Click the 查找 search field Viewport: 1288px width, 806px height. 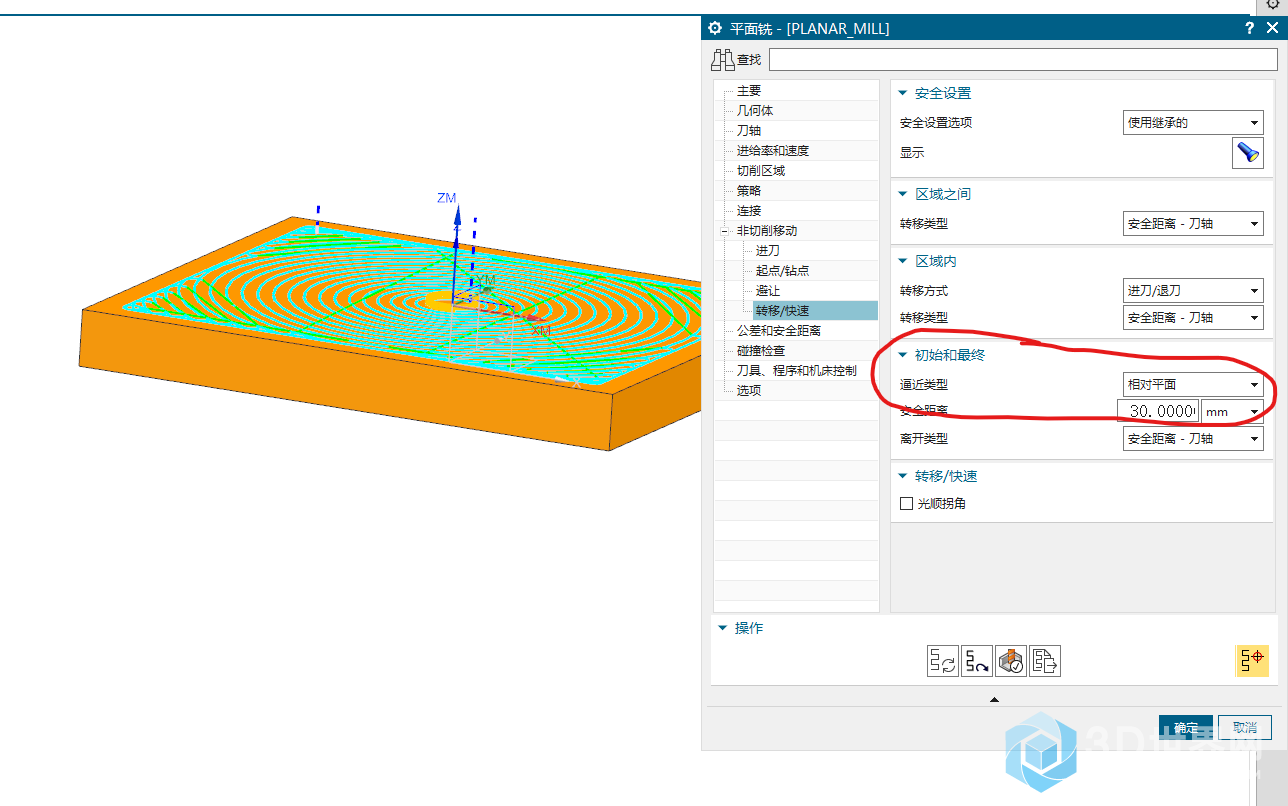pos(1023,60)
